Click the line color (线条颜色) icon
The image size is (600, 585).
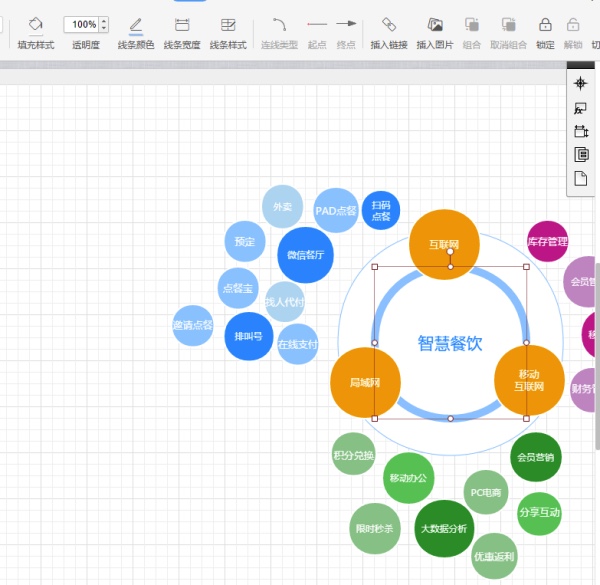(x=136, y=24)
